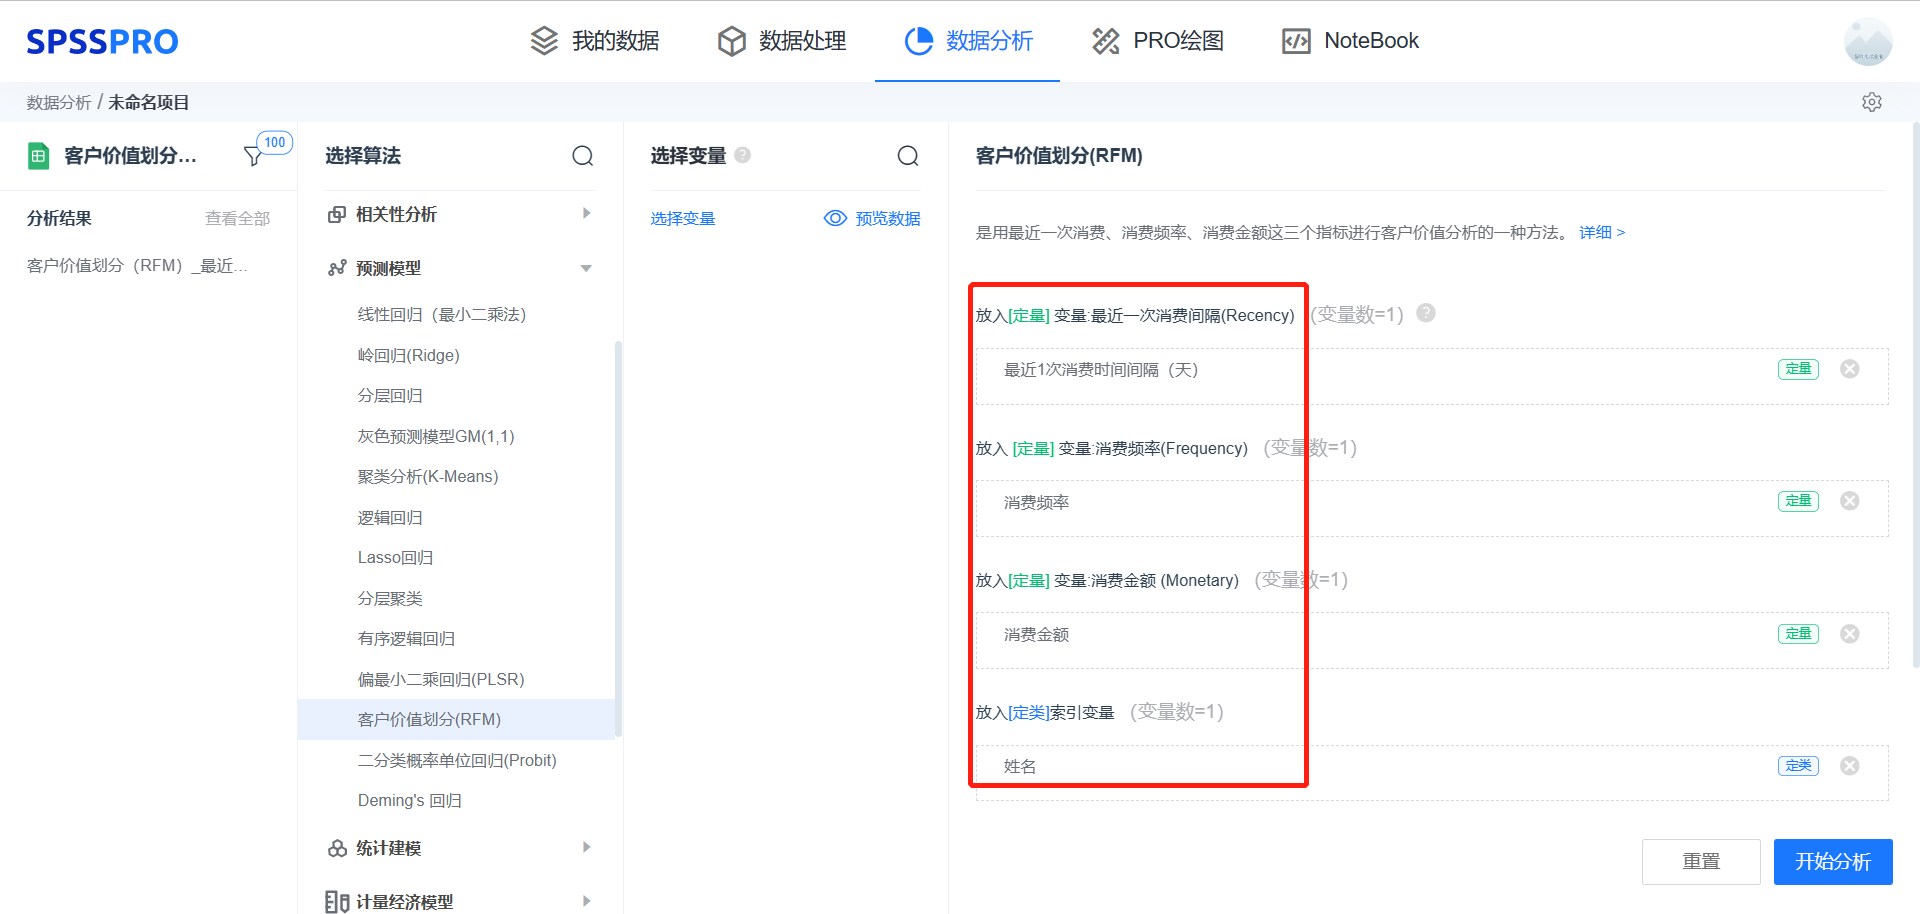The height and width of the screenshot is (914, 1920).
Task: Toggle 预览数据 with the eye icon
Action: (x=835, y=218)
